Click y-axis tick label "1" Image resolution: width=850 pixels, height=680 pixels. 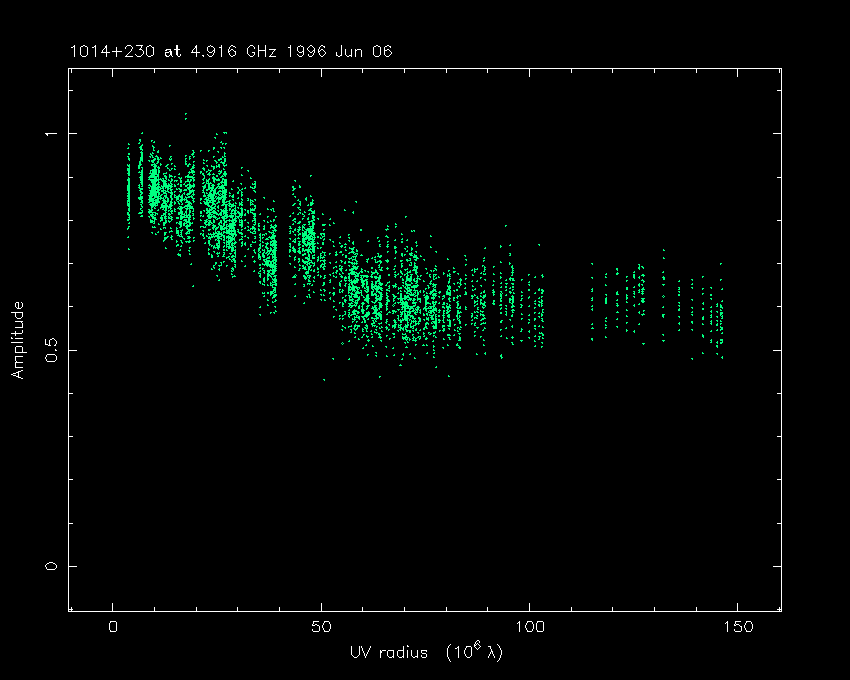tap(51, 134)
